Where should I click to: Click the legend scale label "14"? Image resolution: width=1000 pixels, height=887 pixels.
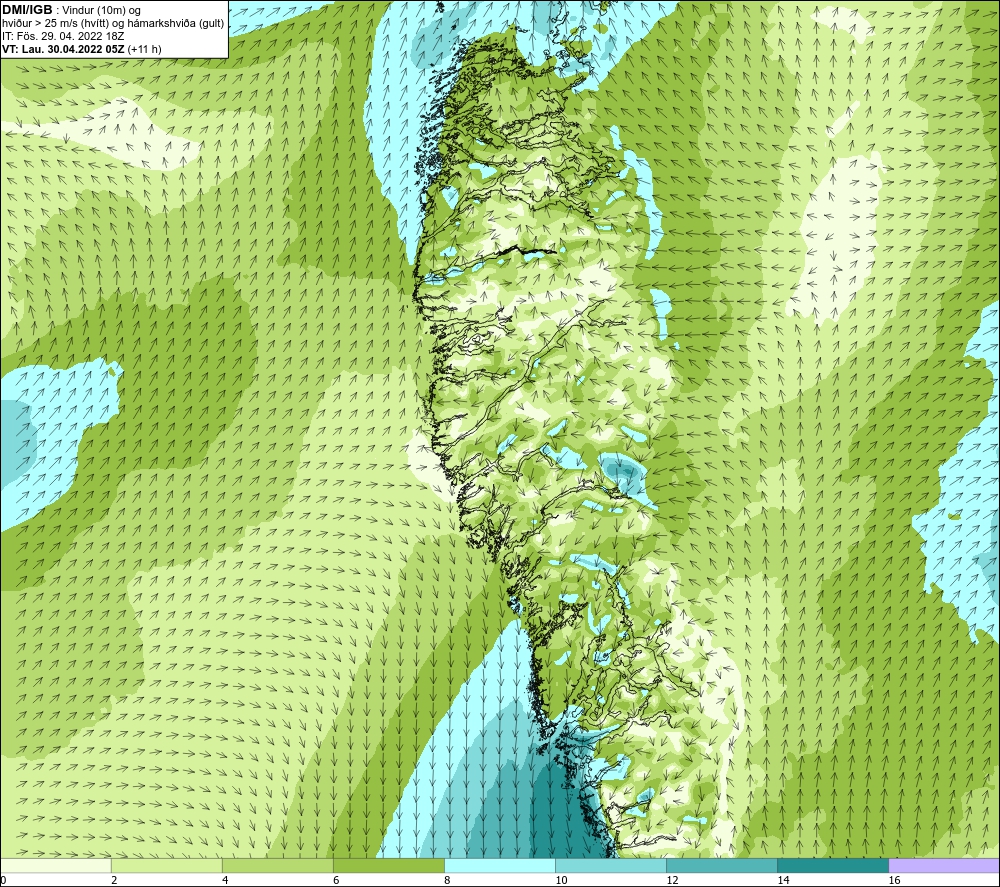(x=783, y=880)
